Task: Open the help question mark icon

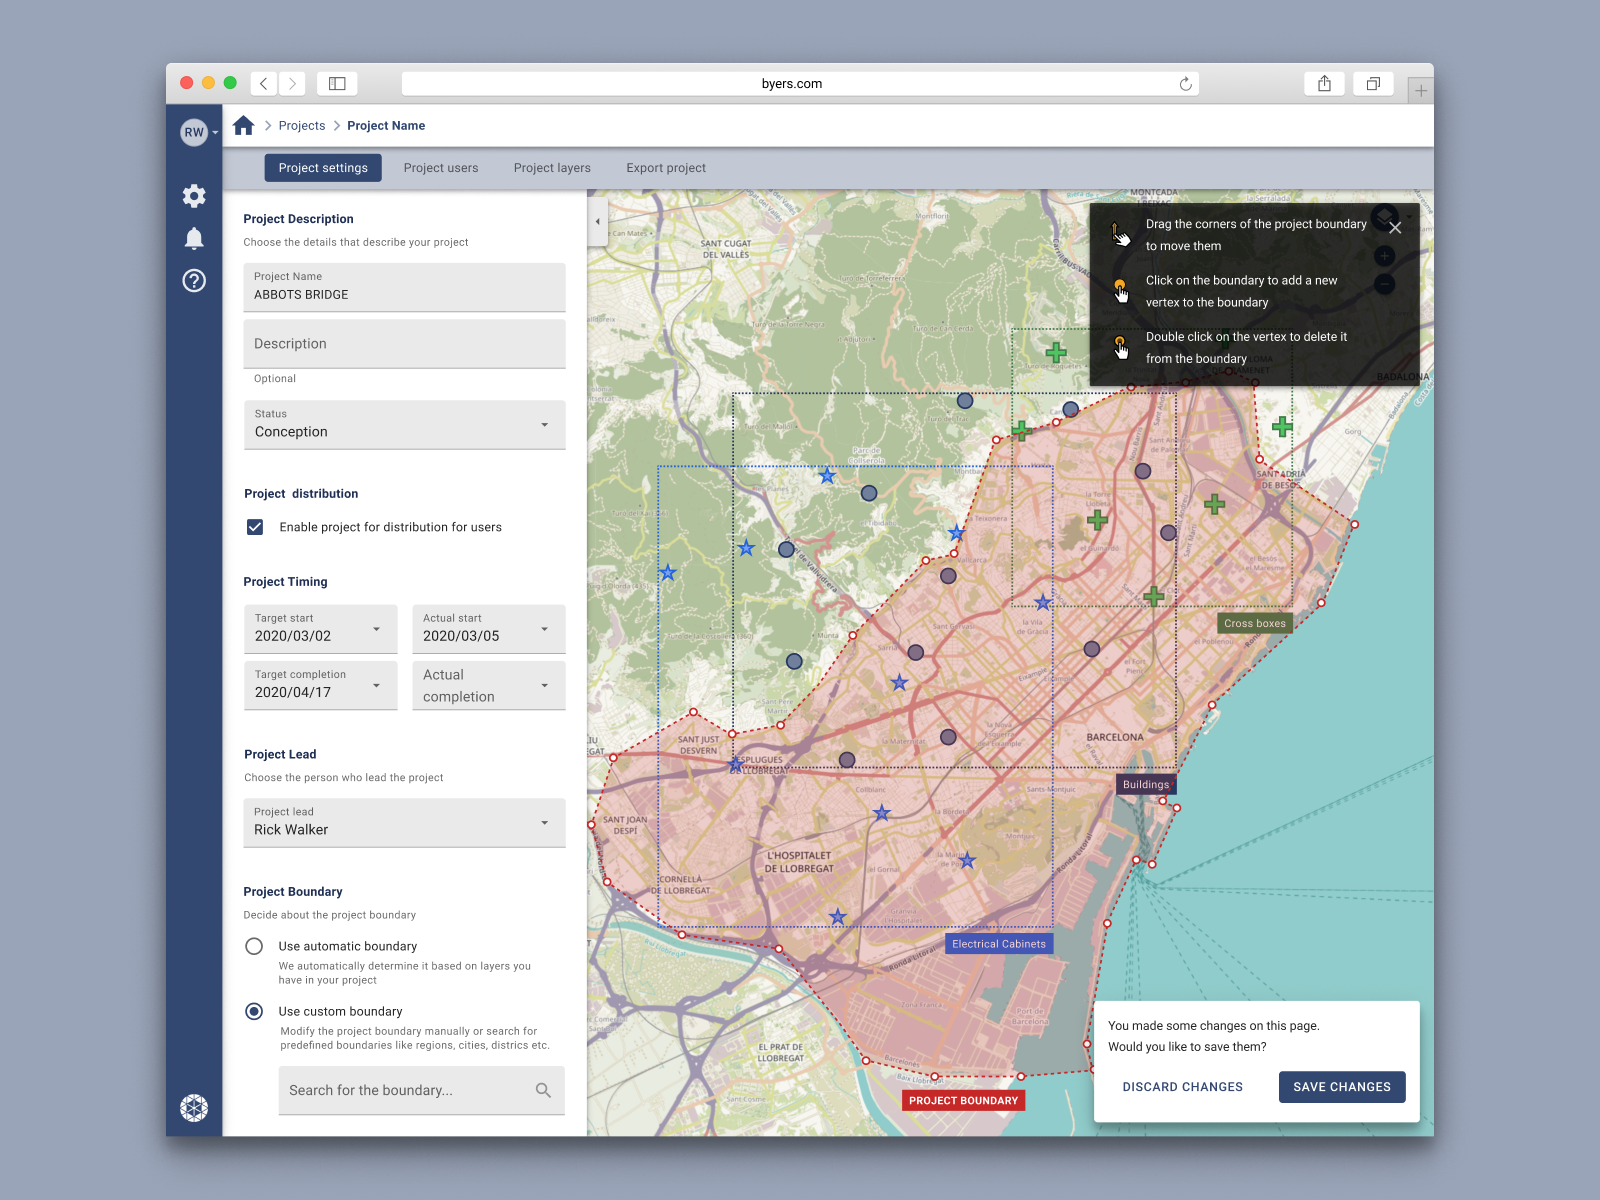Action: [x=194, y=281]
